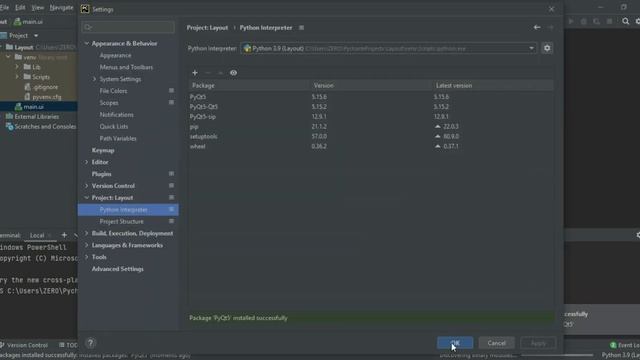
Task: Open the Settings help question mark
Action: [x=91, y=343]
